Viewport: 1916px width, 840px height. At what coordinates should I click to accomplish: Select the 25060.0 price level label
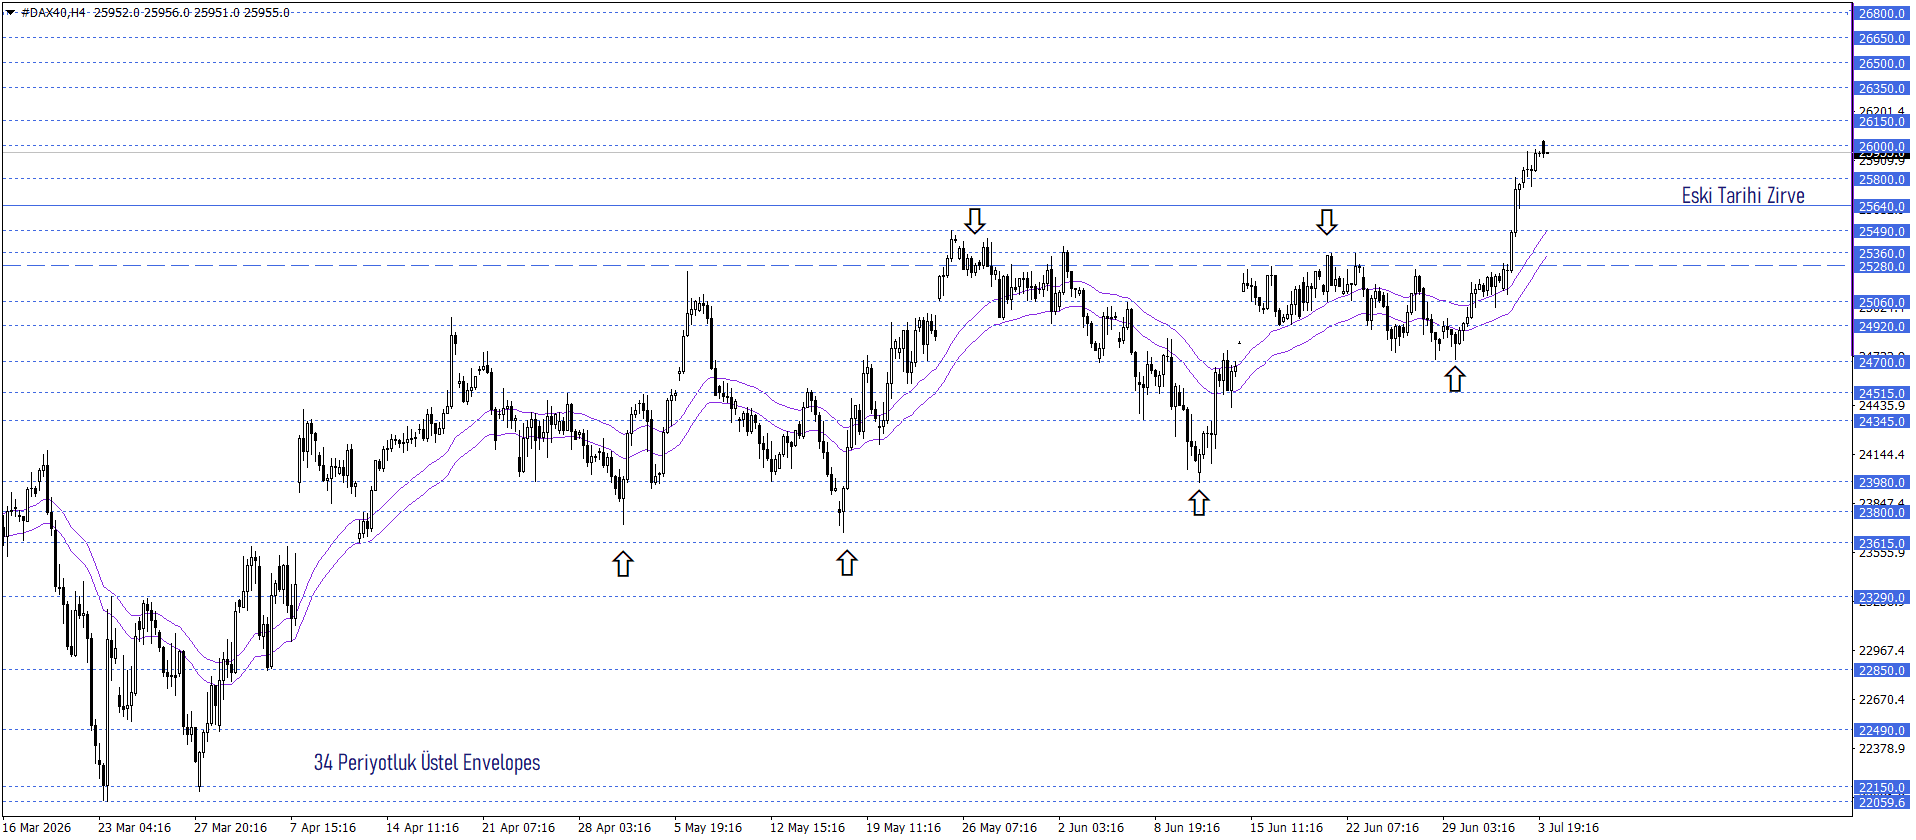(x=1881, y=302)
